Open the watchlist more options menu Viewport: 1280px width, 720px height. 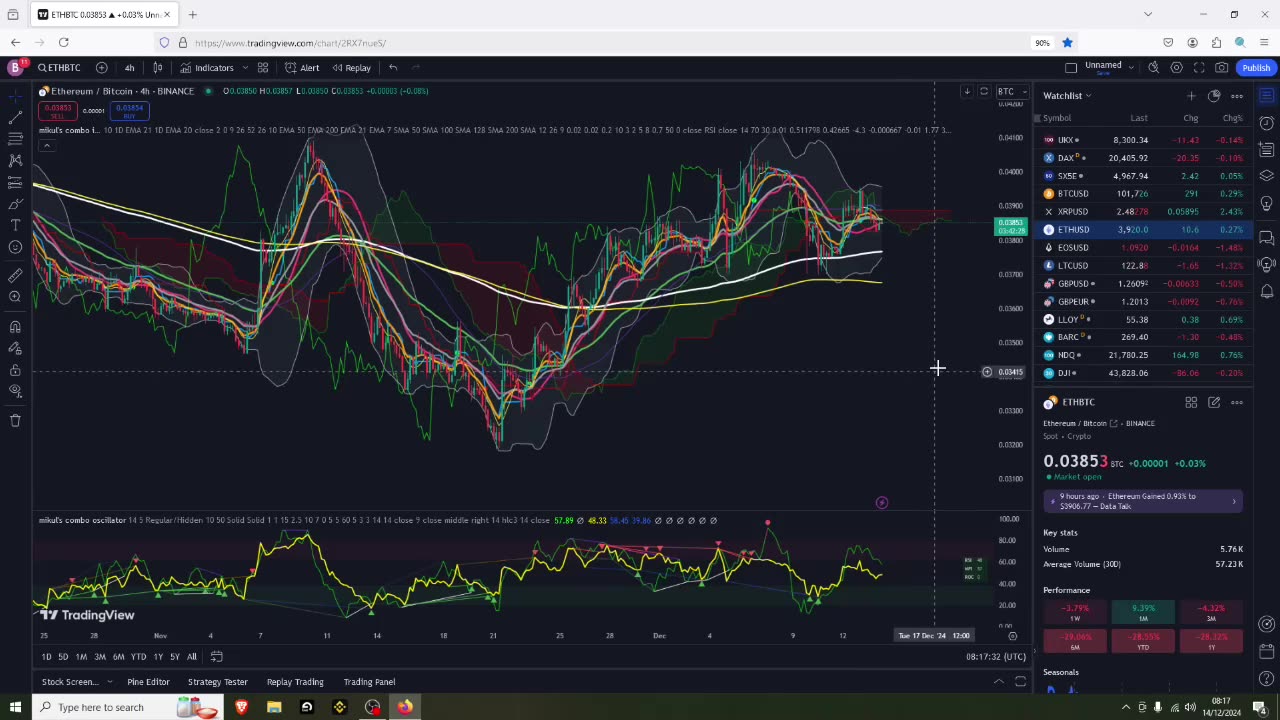(x=1237, y=96)
